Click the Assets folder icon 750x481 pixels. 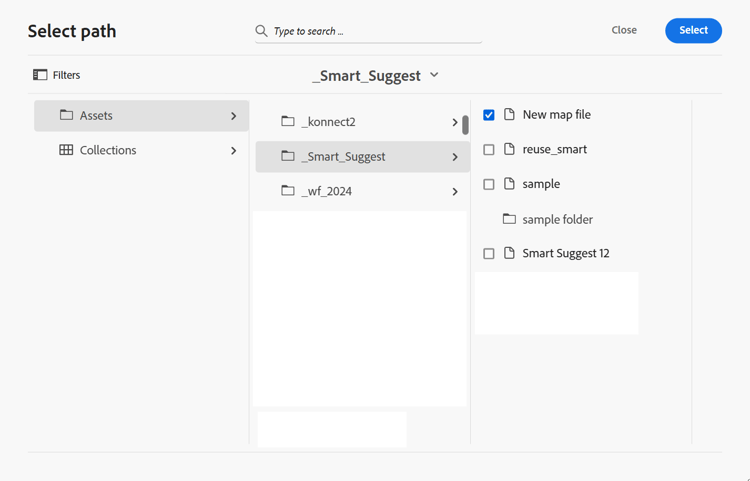66,116
